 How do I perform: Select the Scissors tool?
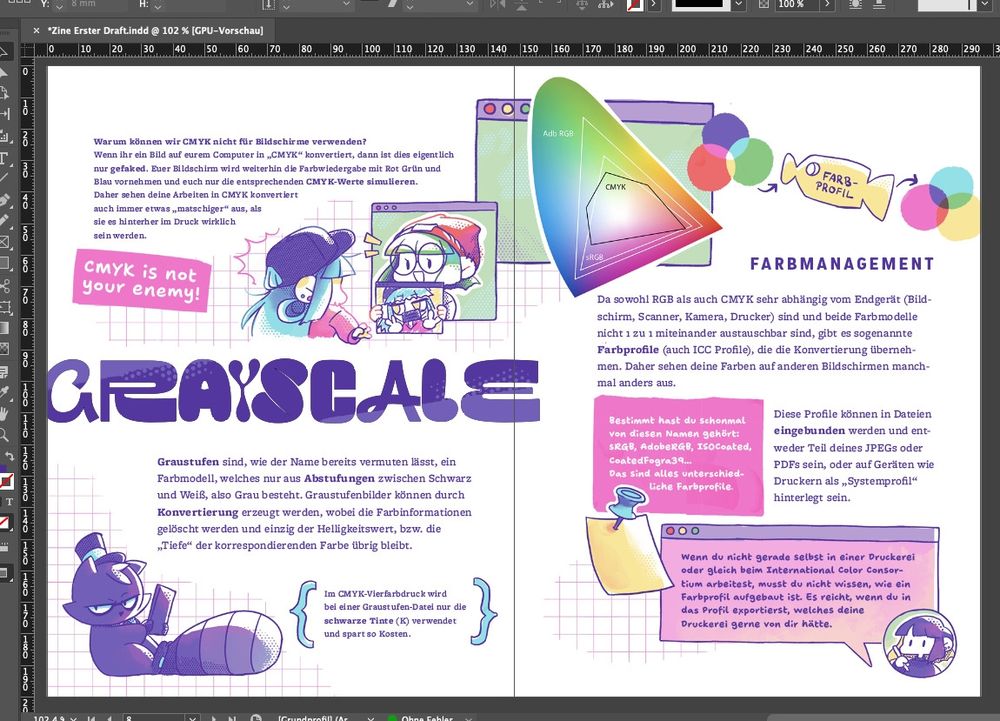click(7, 285)
